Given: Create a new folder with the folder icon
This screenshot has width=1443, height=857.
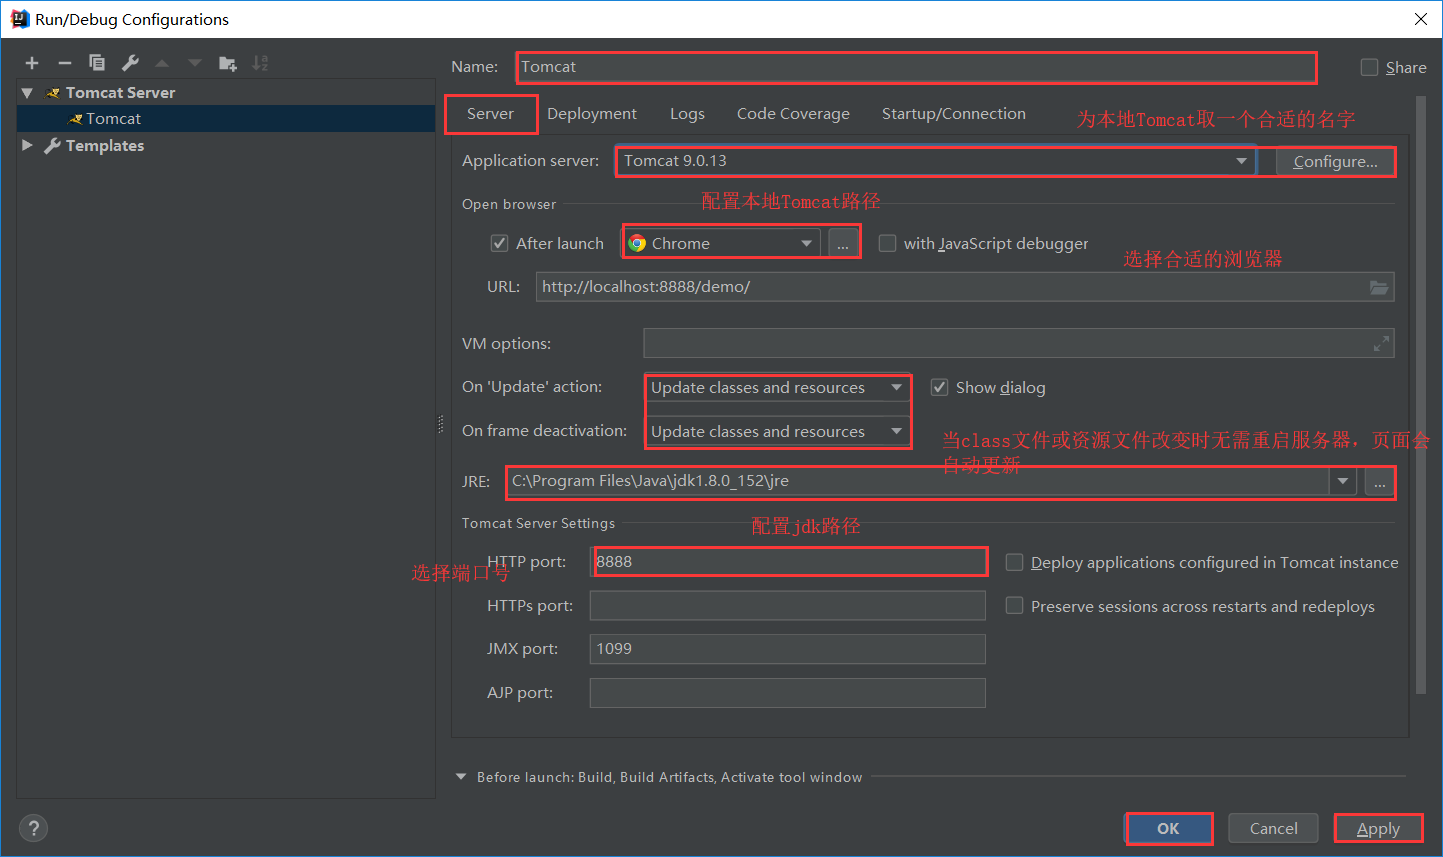Looking at the screenshot, I should [228, 63].
